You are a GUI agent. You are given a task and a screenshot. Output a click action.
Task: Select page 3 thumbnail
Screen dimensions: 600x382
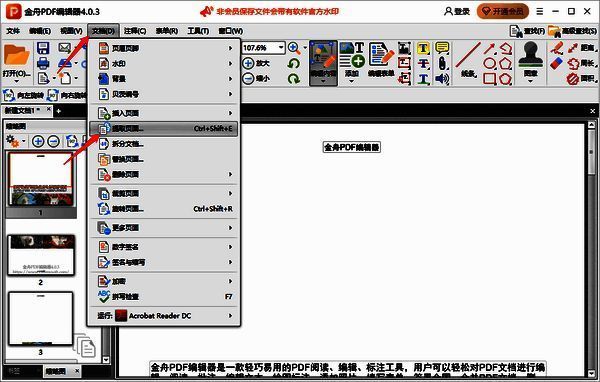41,319
